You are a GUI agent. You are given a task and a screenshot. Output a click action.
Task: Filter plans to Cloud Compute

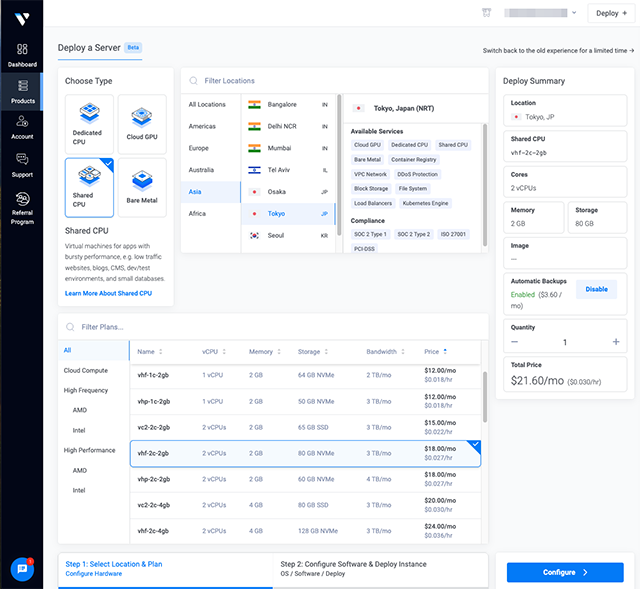(x=86, y=371)
